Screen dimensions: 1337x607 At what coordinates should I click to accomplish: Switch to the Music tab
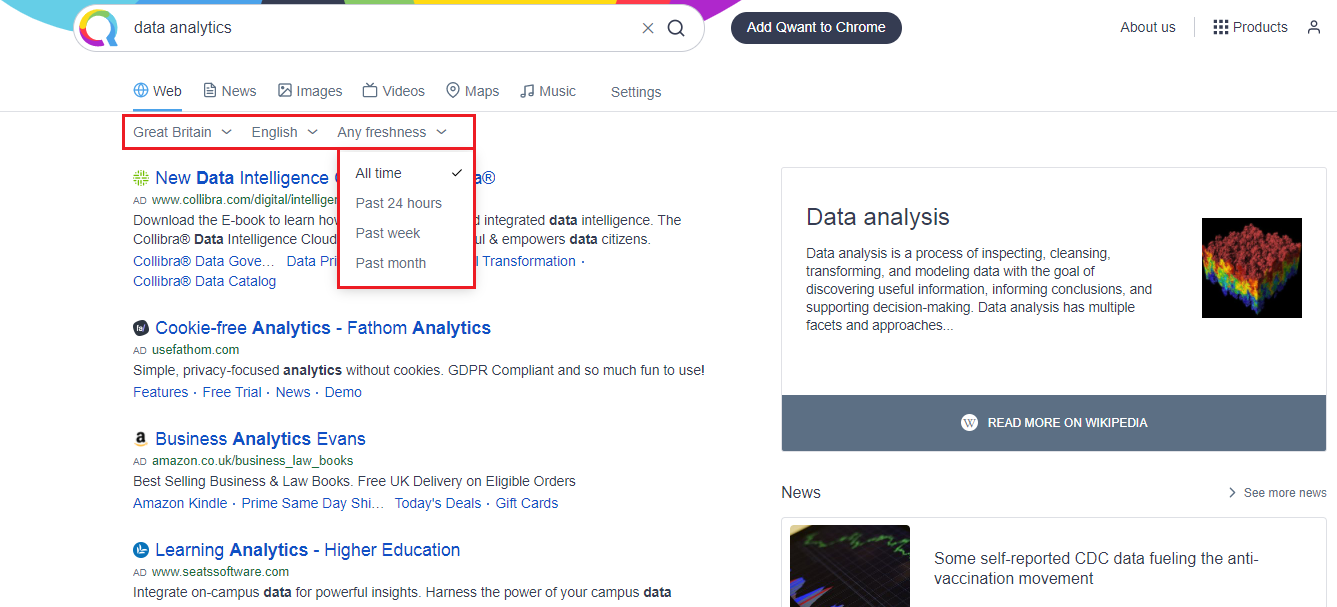click(548, 91)
